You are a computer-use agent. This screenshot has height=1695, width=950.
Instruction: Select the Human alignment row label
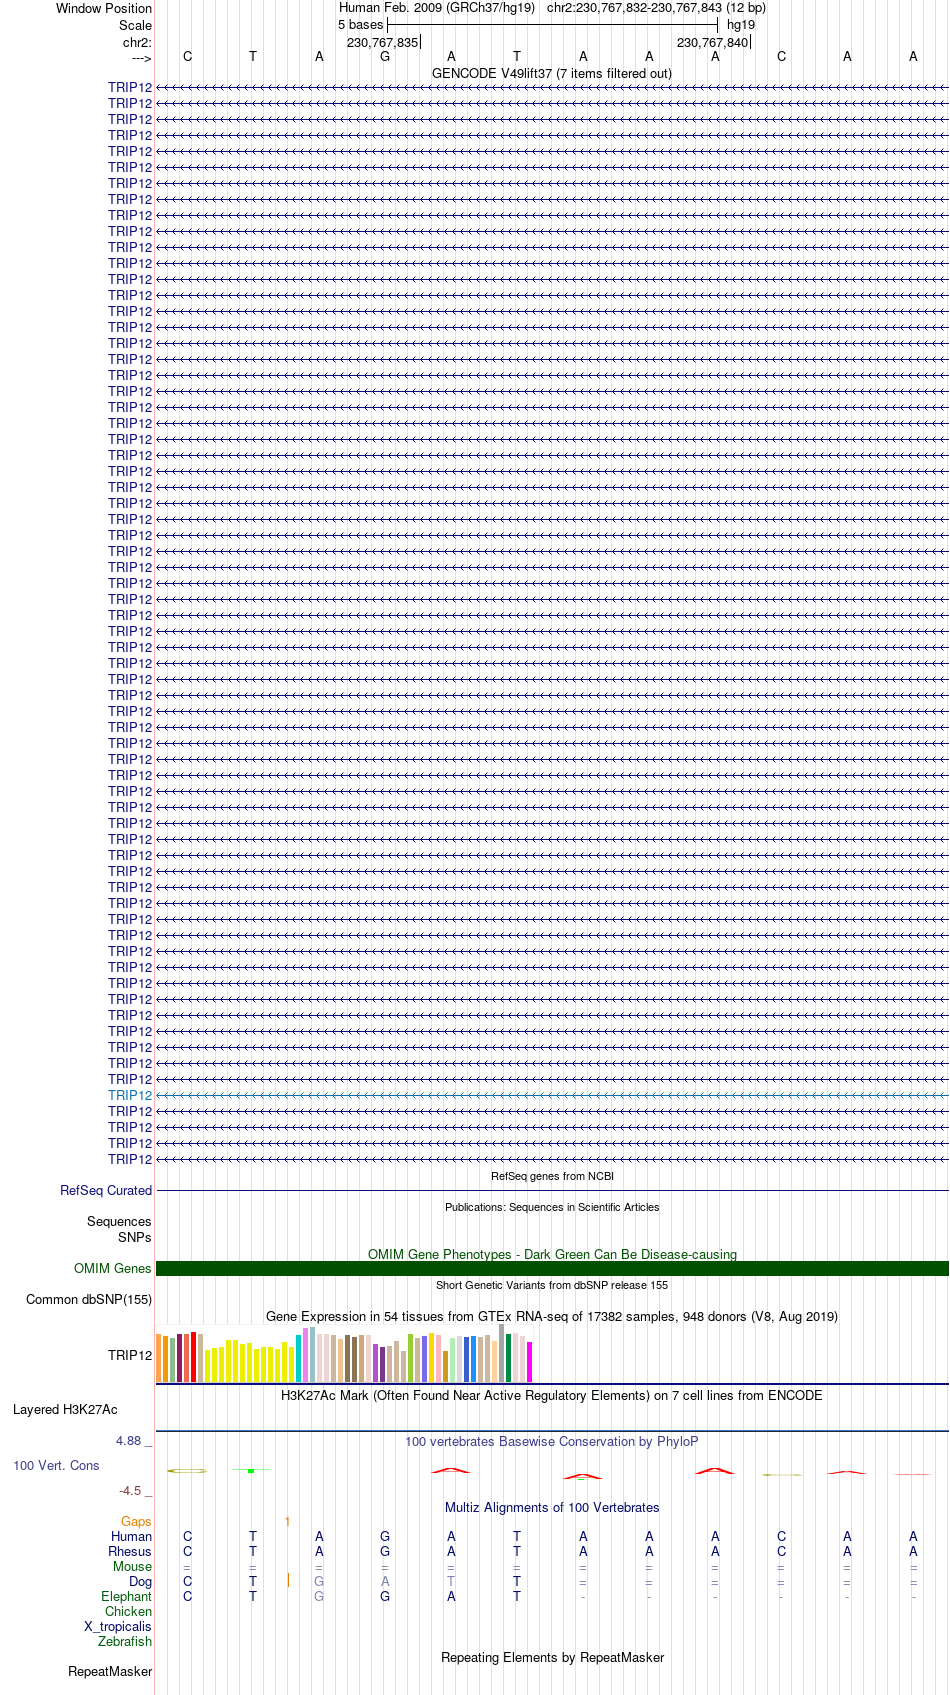pos(131,1536)
